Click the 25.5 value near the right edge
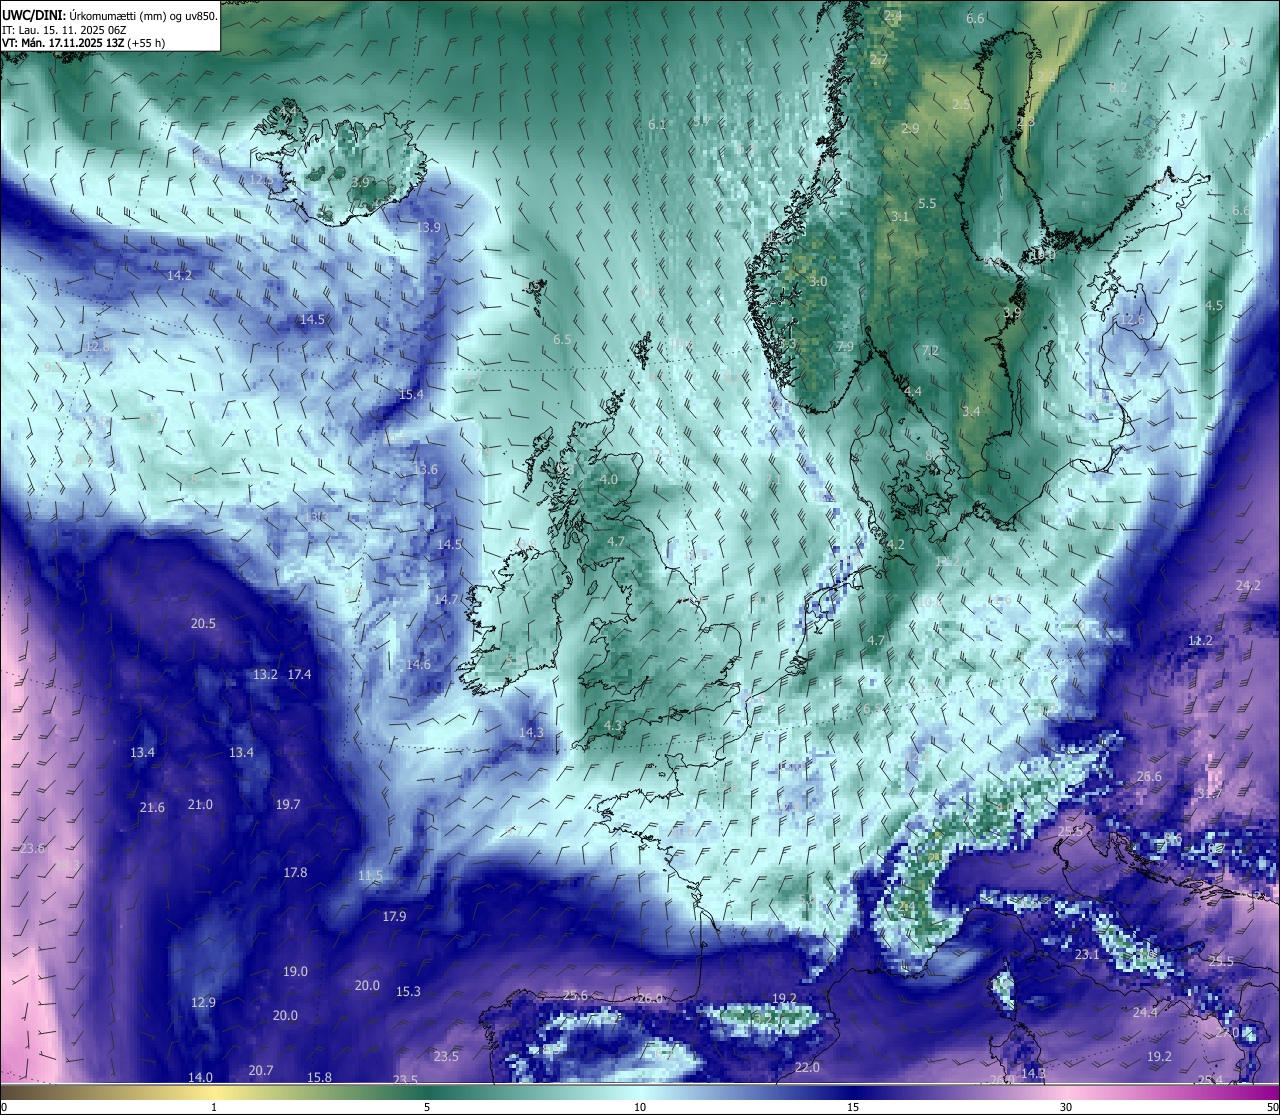Image resolution: width=1280 pixels, height=1115 pixels. [1221, 962]
